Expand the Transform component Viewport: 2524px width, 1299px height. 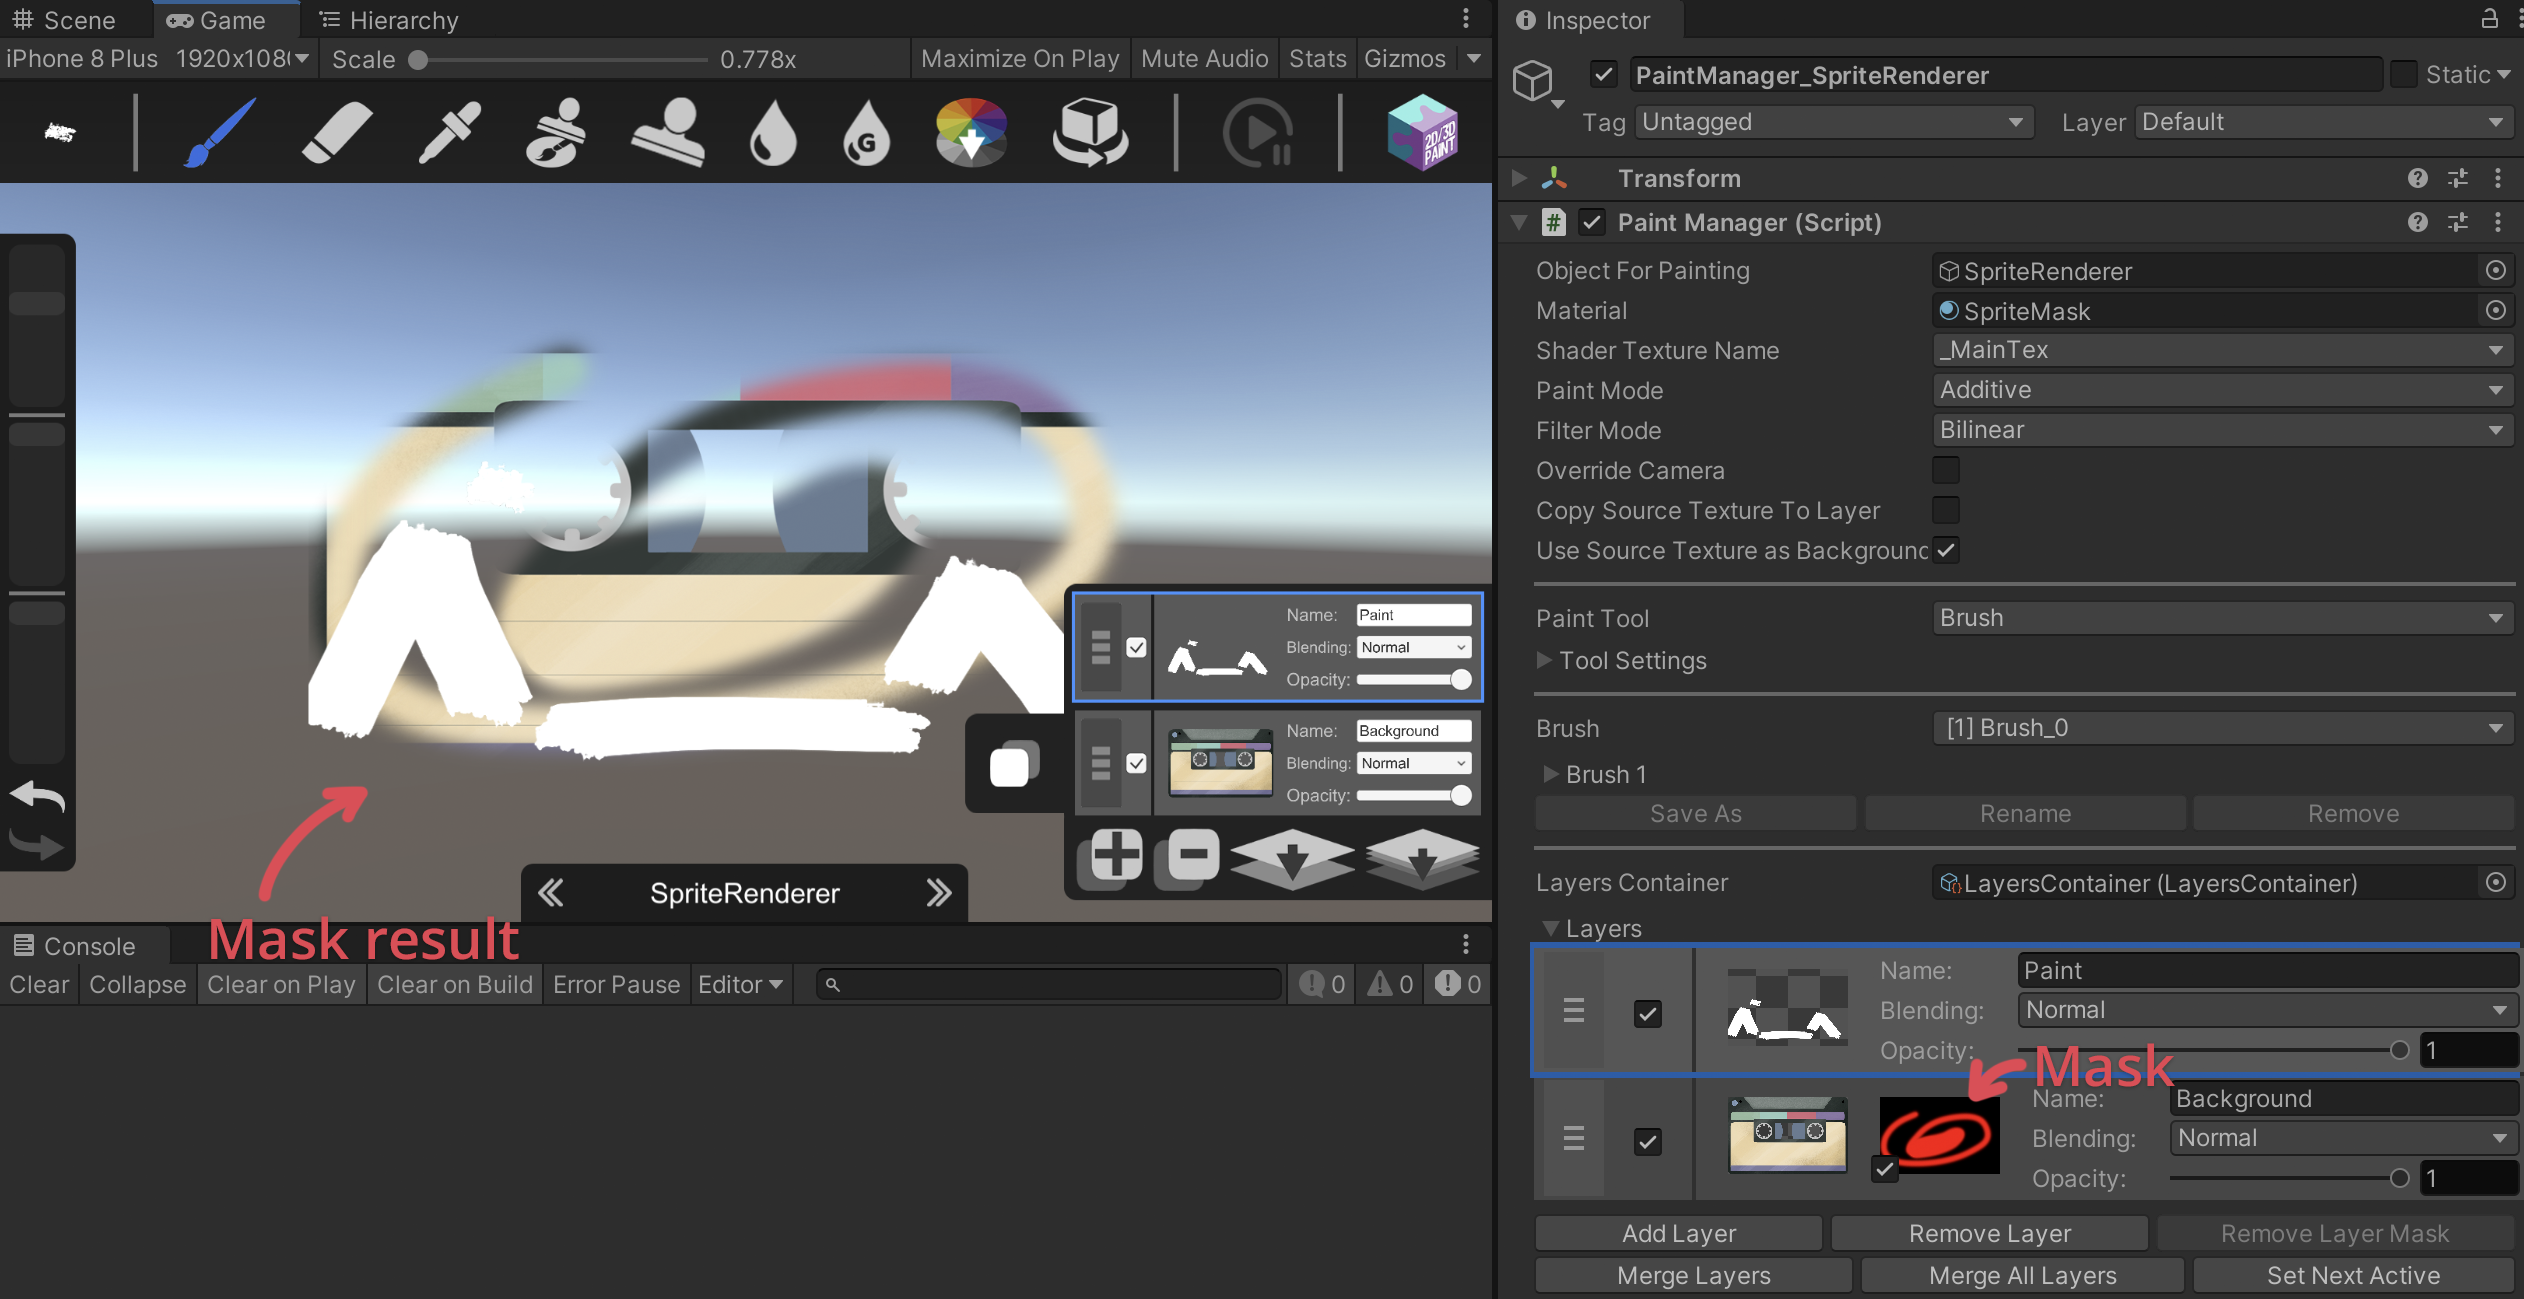pos(1519,178)
